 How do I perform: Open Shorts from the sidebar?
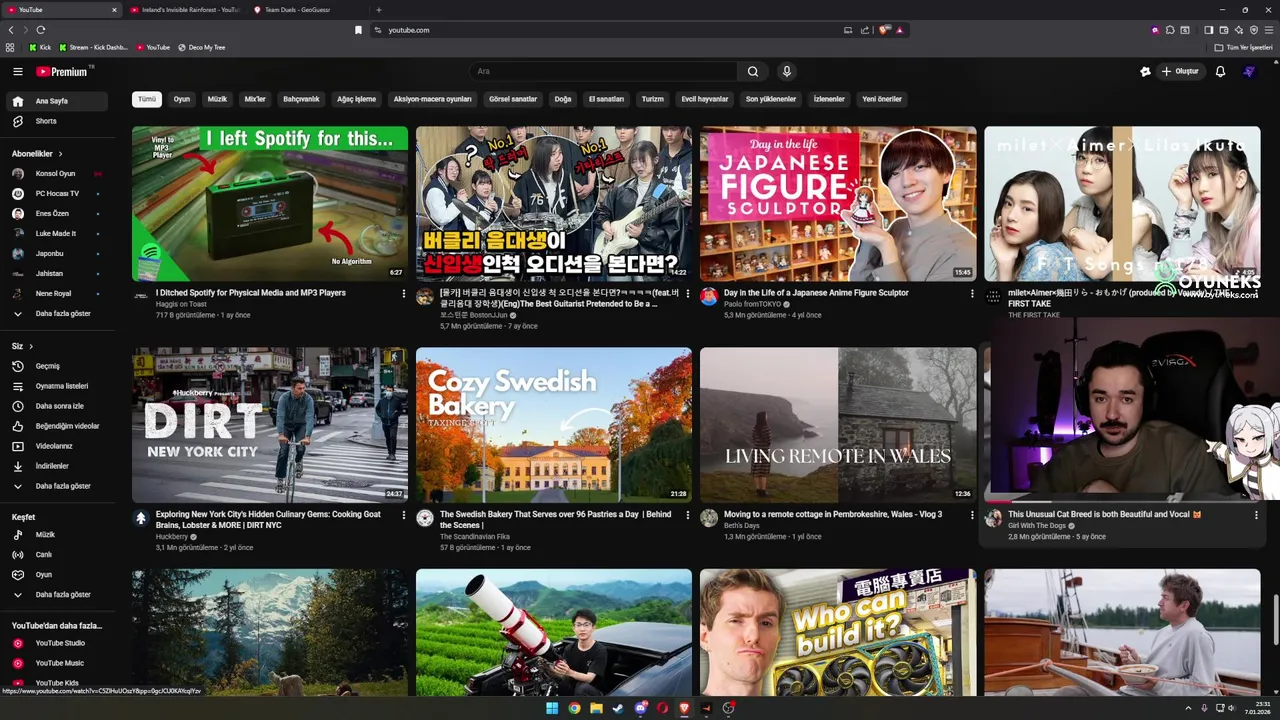[x=57, y=121]
